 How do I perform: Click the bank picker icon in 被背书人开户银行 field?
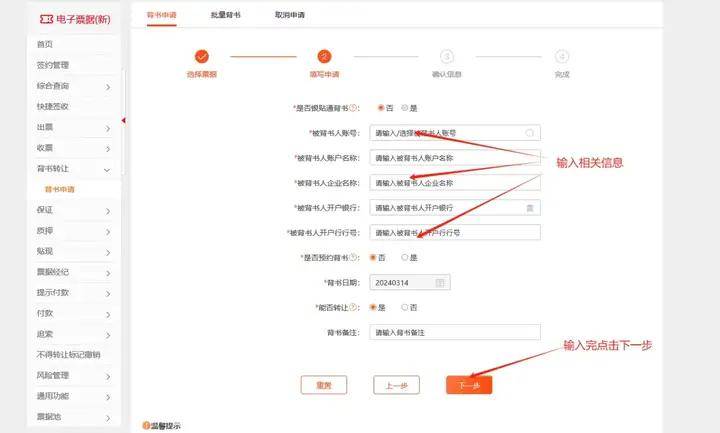[x=530, y=208]
